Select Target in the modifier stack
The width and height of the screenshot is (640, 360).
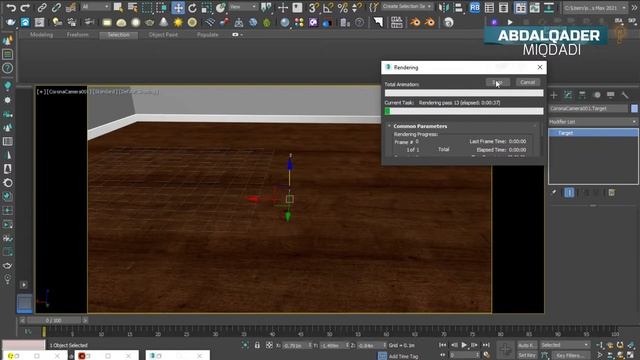coord(593,133)
